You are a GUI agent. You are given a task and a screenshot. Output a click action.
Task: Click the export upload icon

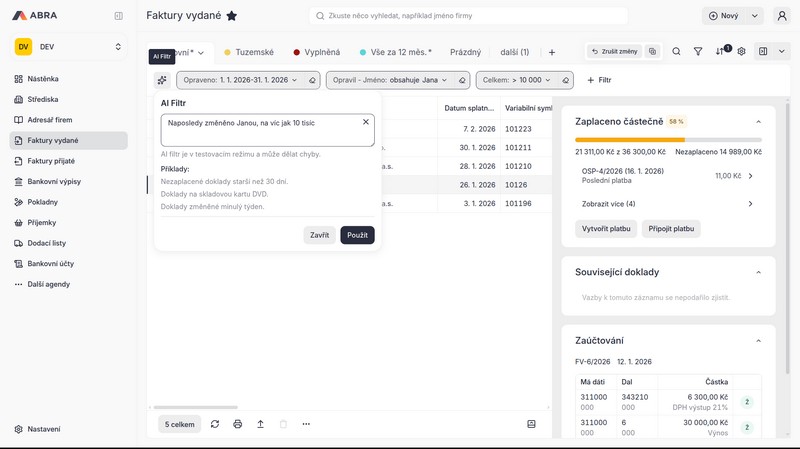pos(260,424)
